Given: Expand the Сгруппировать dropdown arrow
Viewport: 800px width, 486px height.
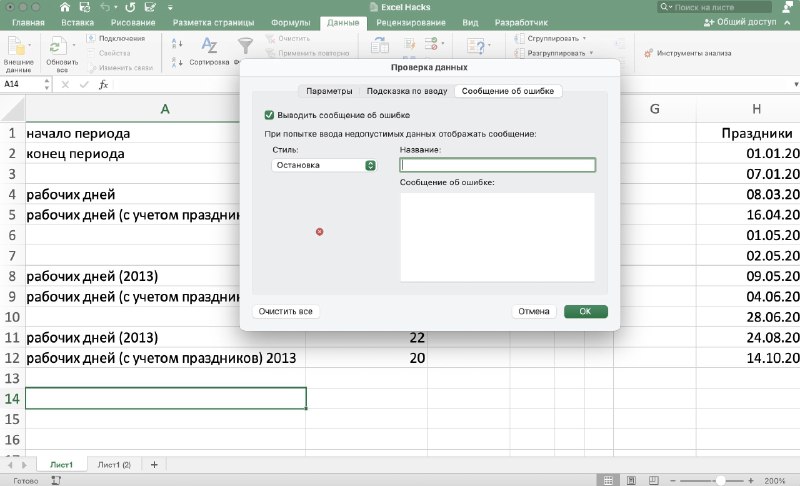Looking at the screenshot, I should (584, 38).
